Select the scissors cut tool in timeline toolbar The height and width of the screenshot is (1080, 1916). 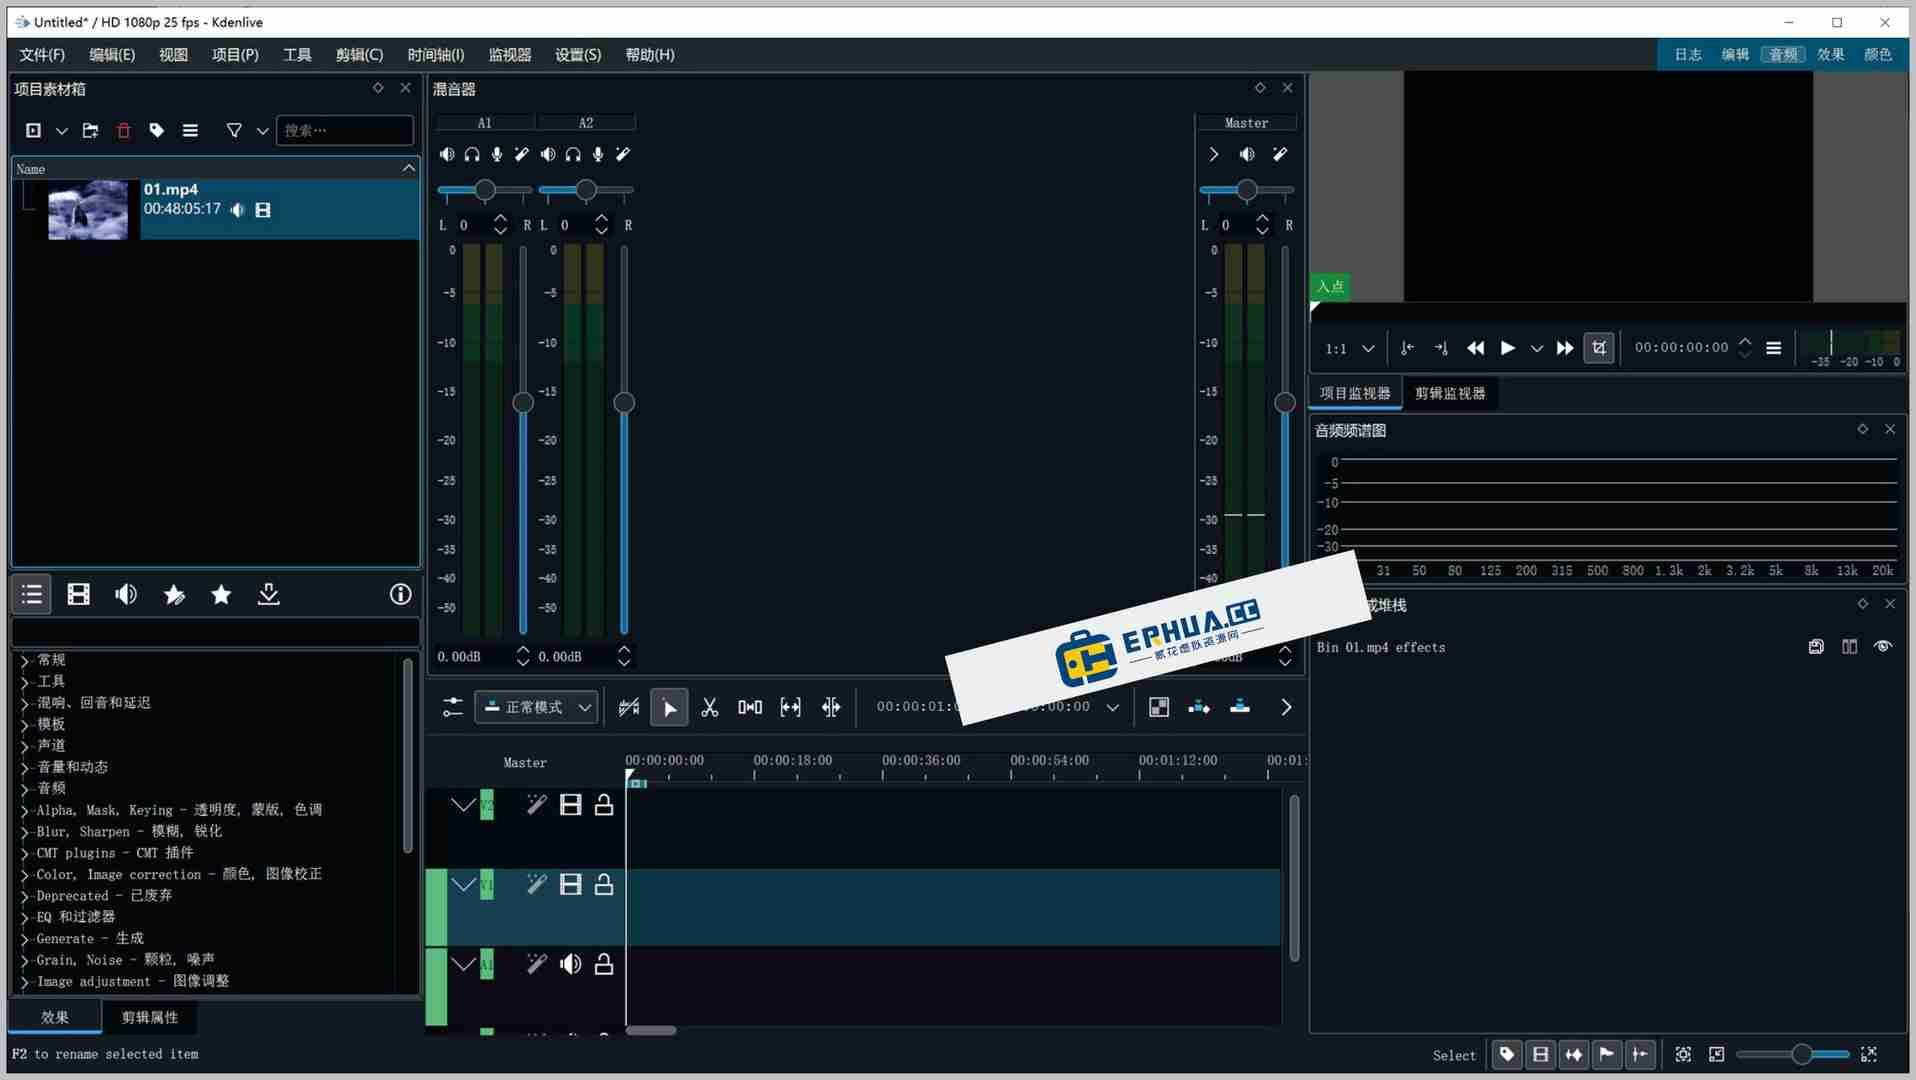[710, 707]
